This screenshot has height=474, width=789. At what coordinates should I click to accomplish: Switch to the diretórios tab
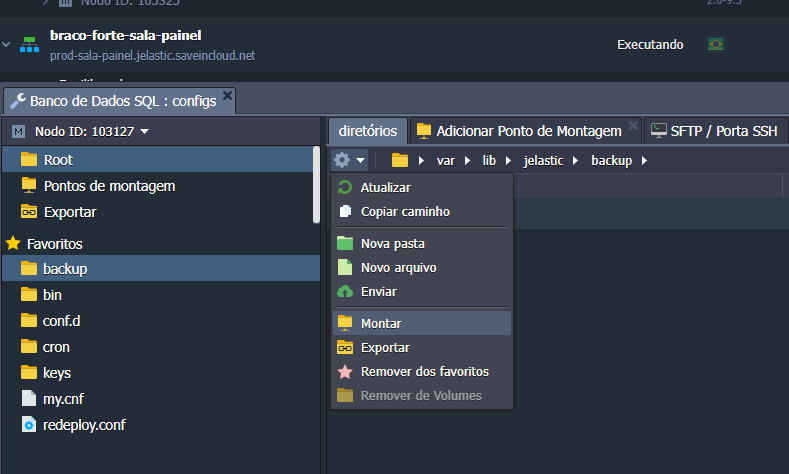pyautogui.click(x=367, y=131)
